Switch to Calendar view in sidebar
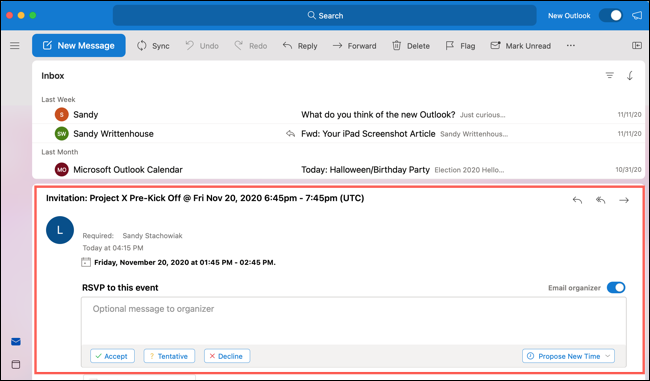Image resolution: width=650 pixels, height=381 pixels. click(16, 364)
